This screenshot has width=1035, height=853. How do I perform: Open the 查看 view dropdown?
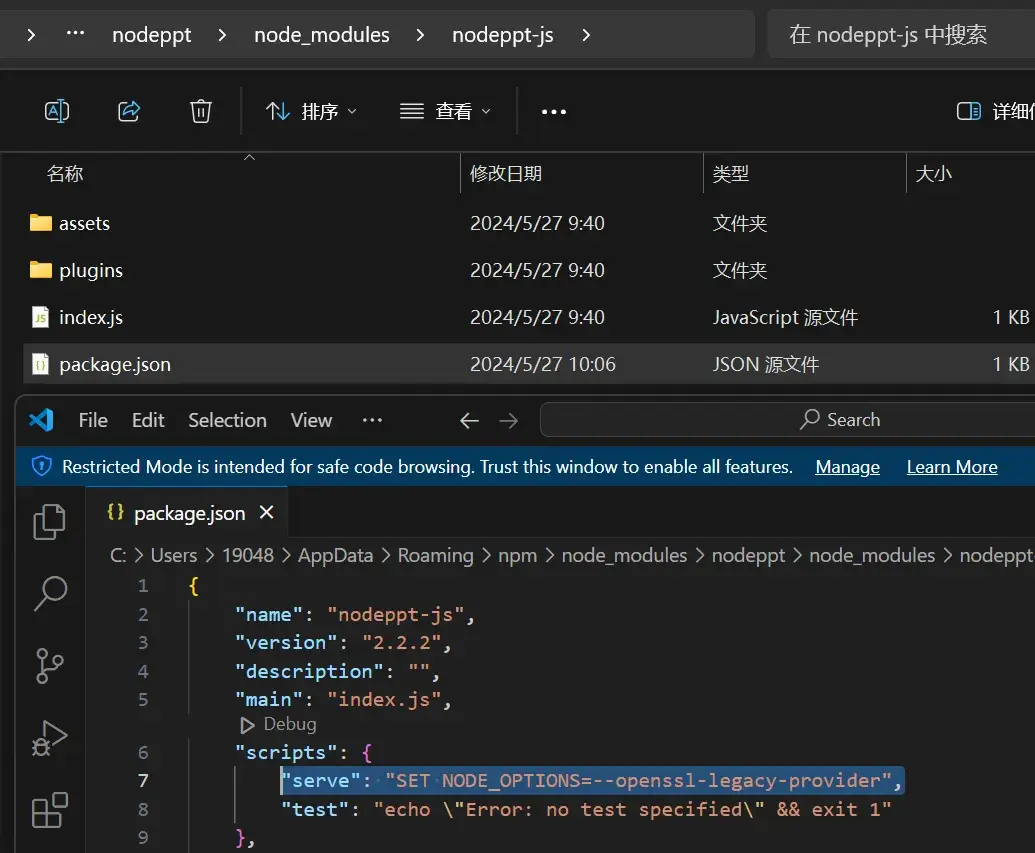click(x=446, y=112)
